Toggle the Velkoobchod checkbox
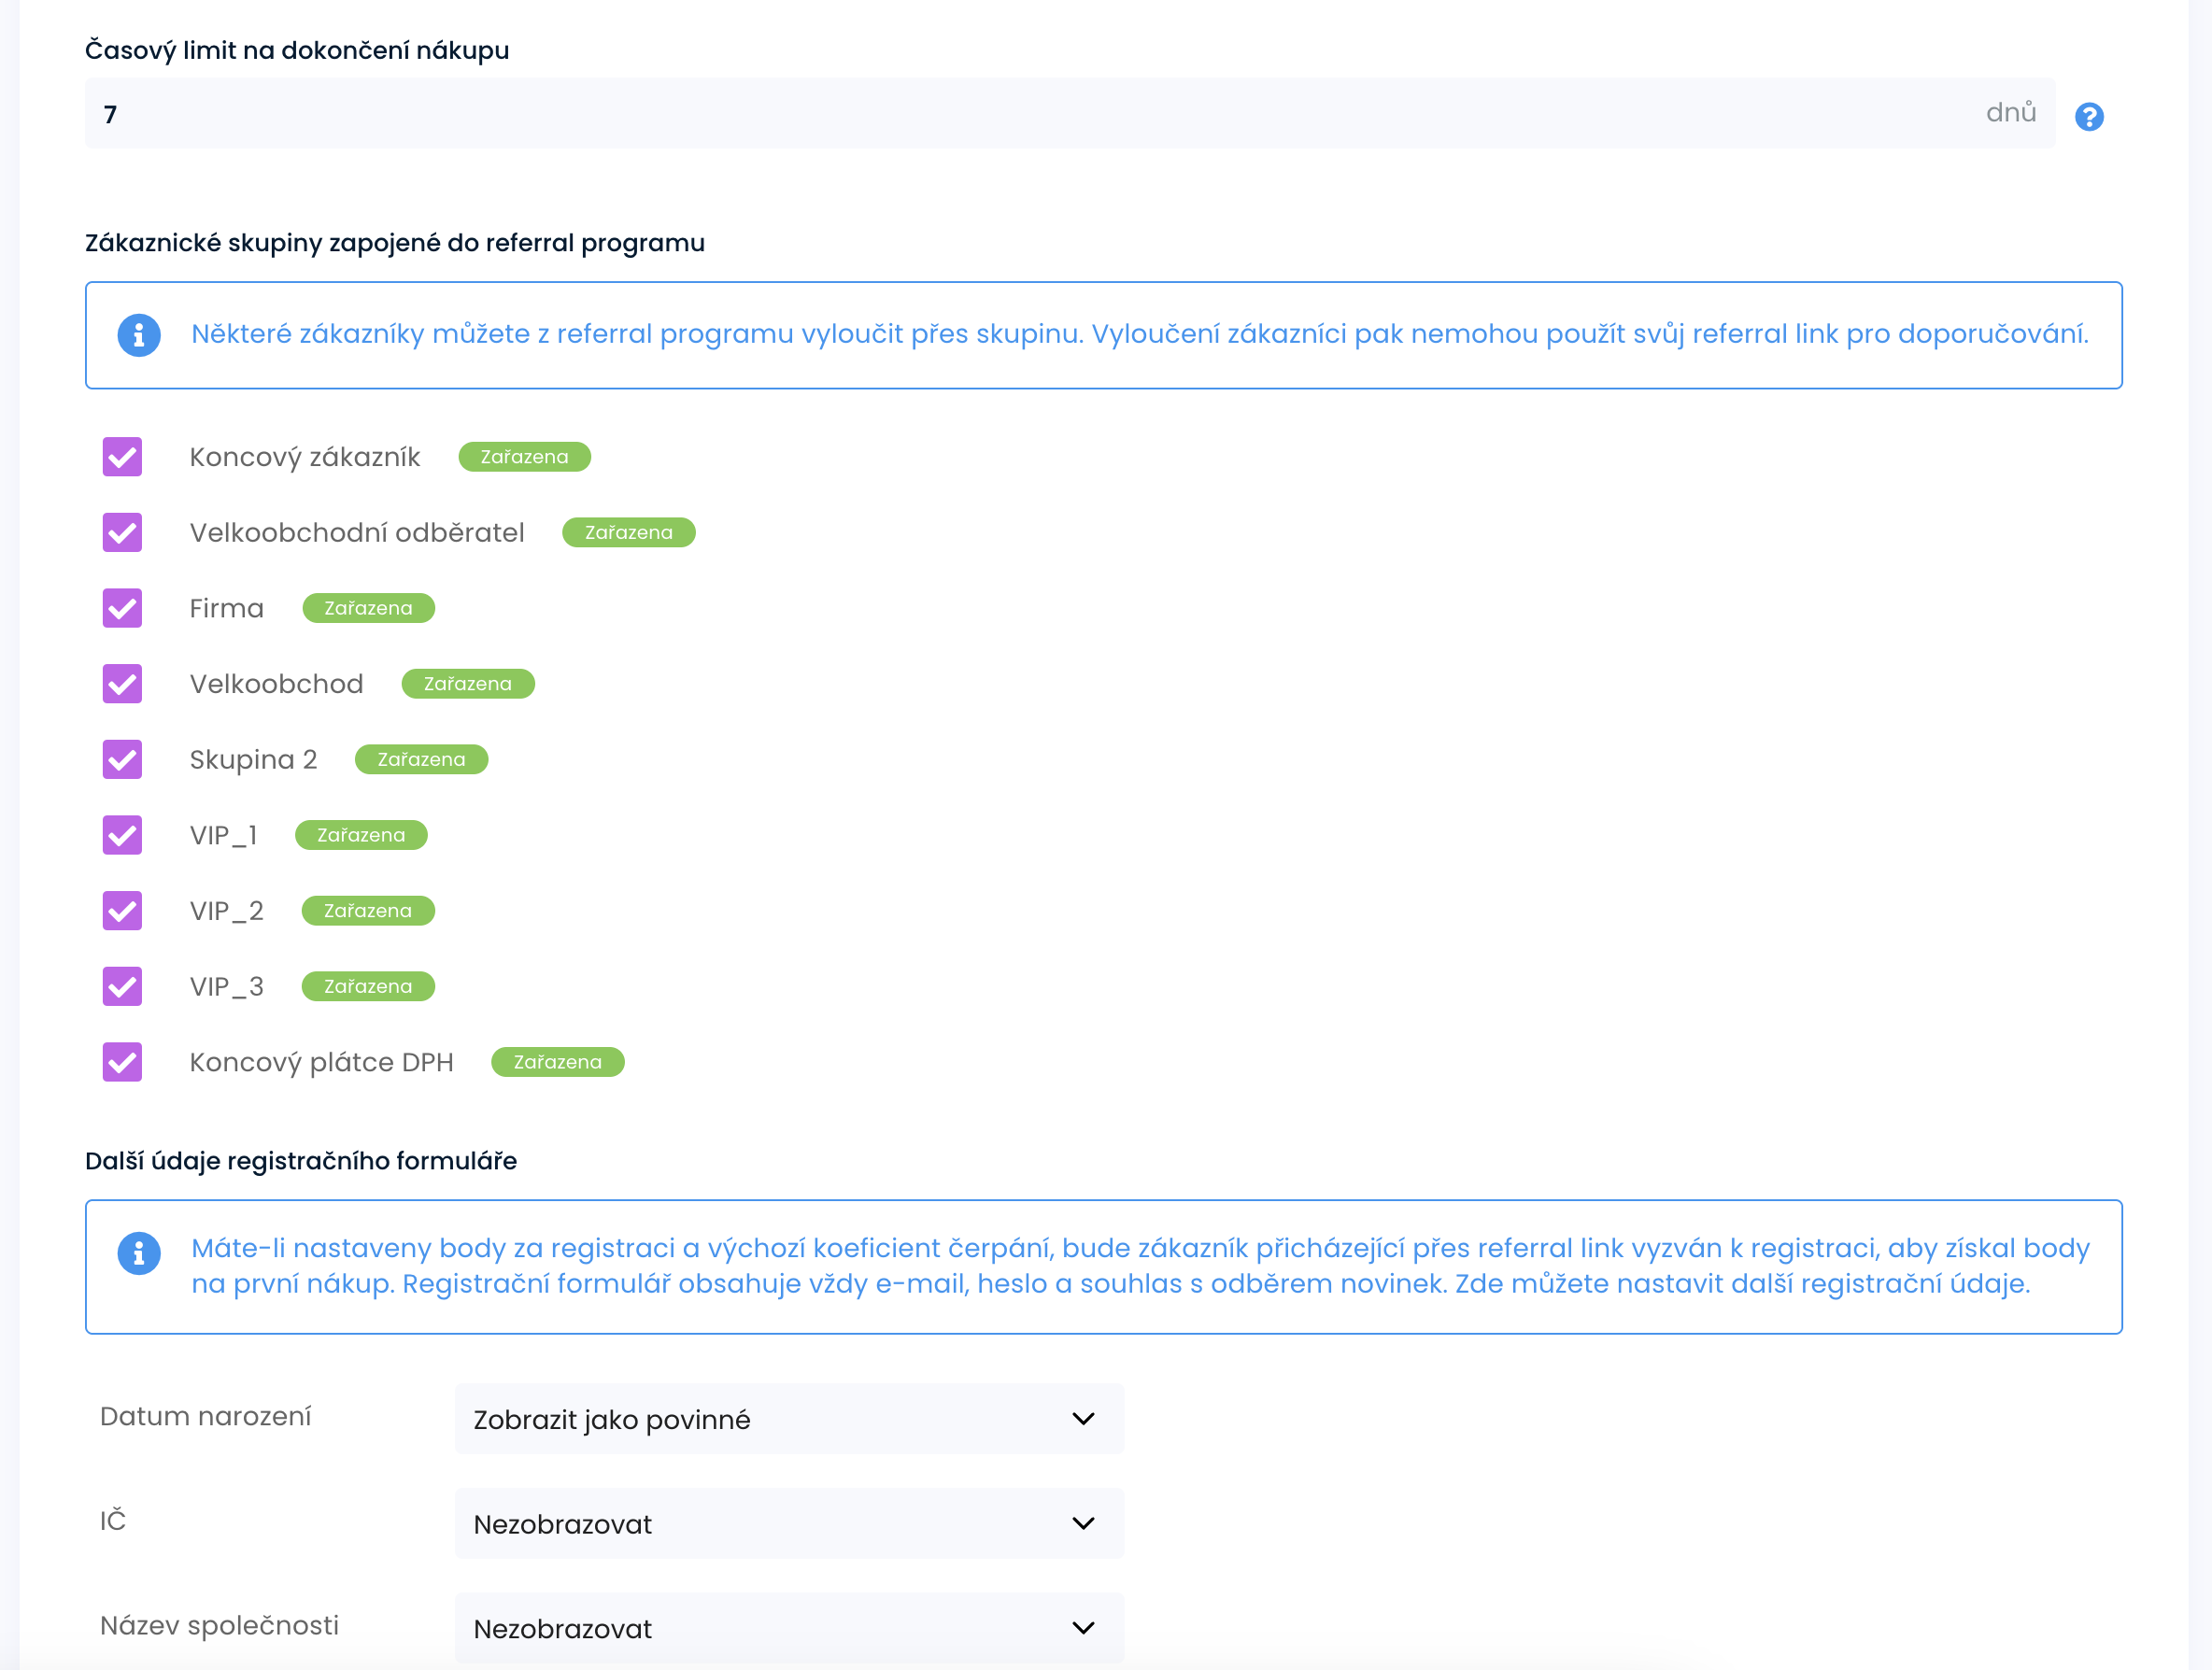The image size is (2212, 1670). point(122,684)
